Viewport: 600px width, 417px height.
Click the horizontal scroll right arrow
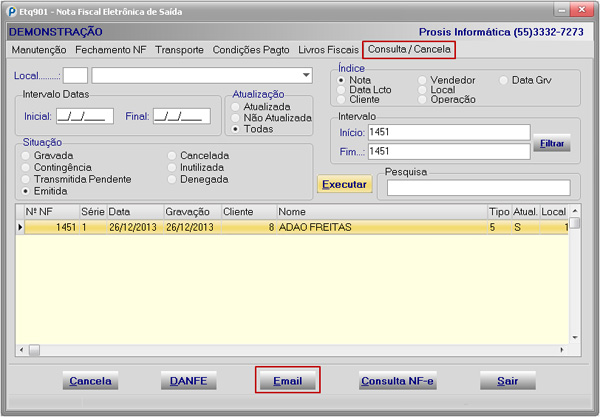[x=562, y=350]
